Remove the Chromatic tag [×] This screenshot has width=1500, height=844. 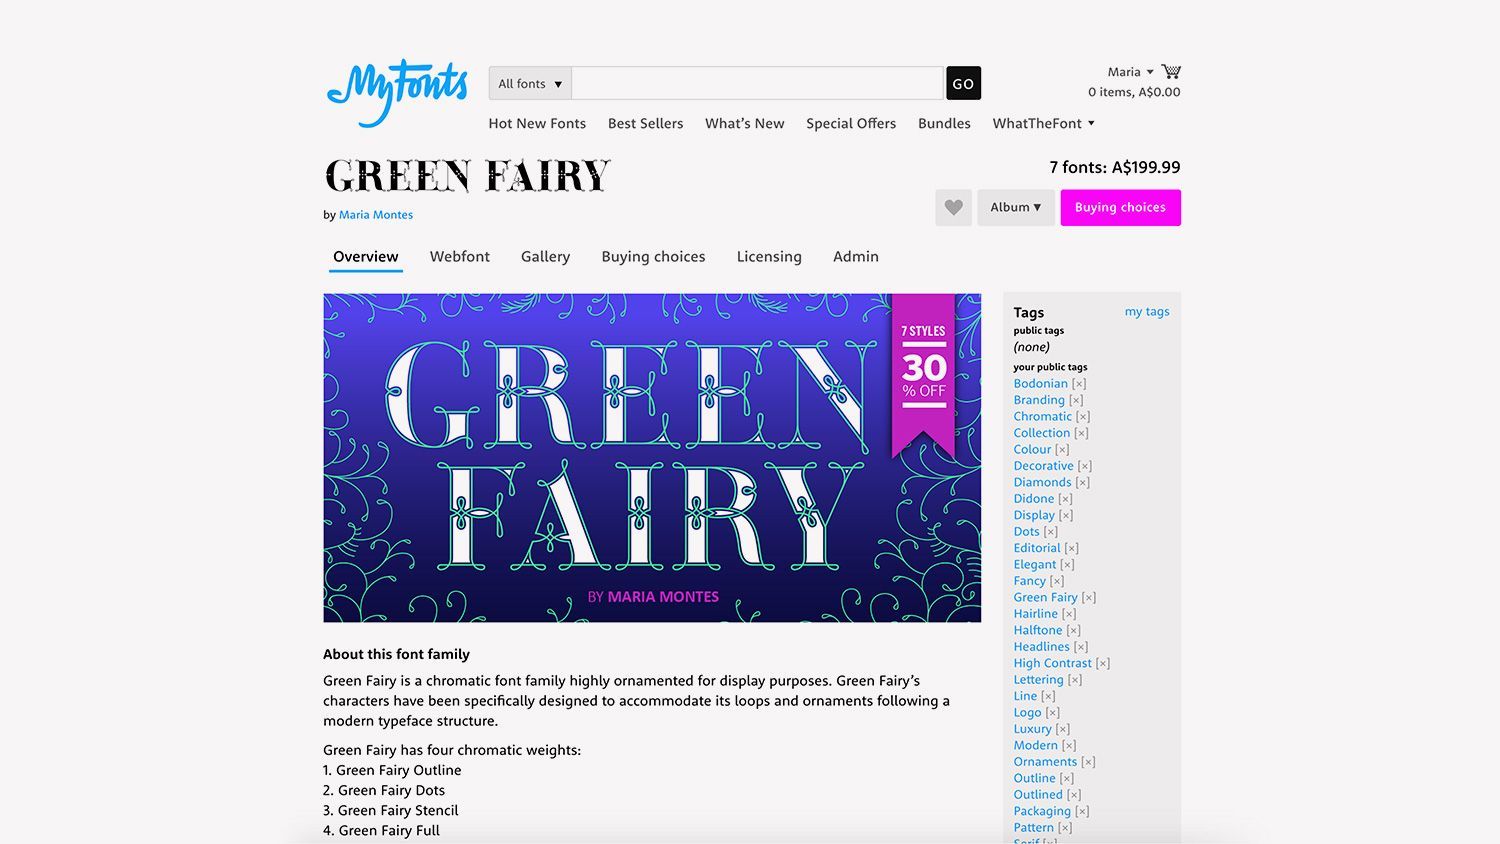(1083, 417)
